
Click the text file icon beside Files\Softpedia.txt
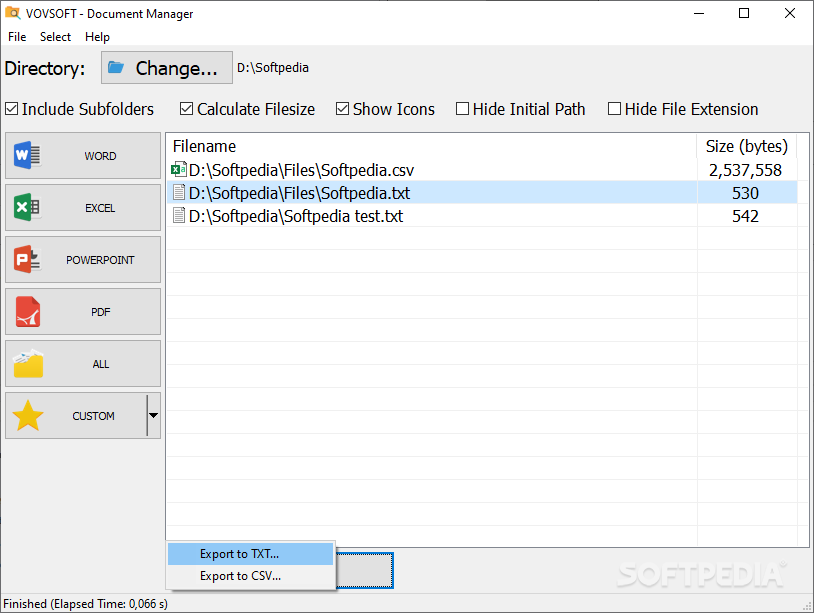179,193
